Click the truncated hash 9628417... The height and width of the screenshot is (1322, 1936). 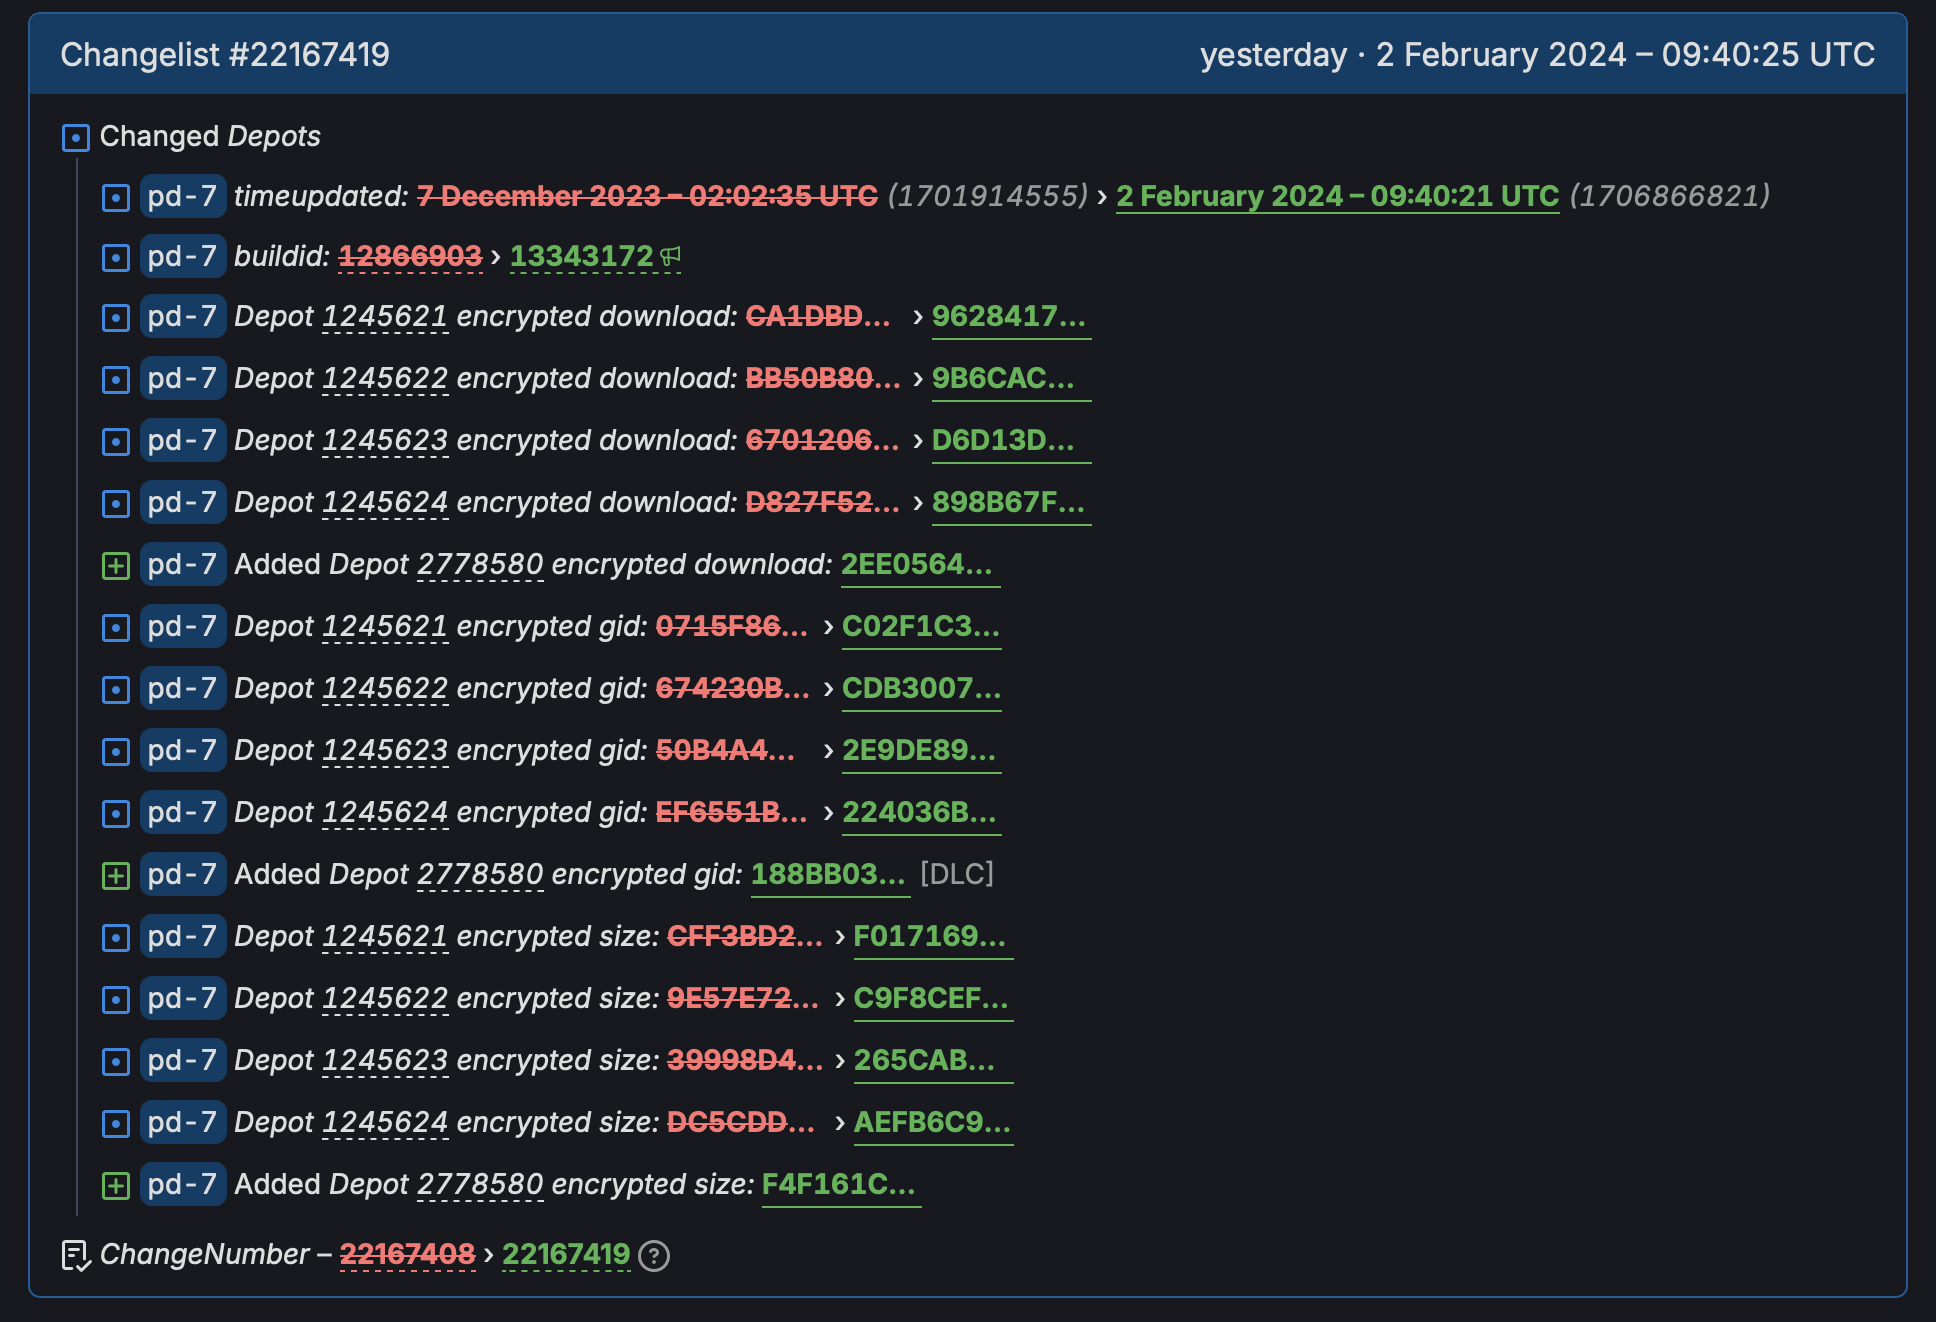pos(1008,316)
